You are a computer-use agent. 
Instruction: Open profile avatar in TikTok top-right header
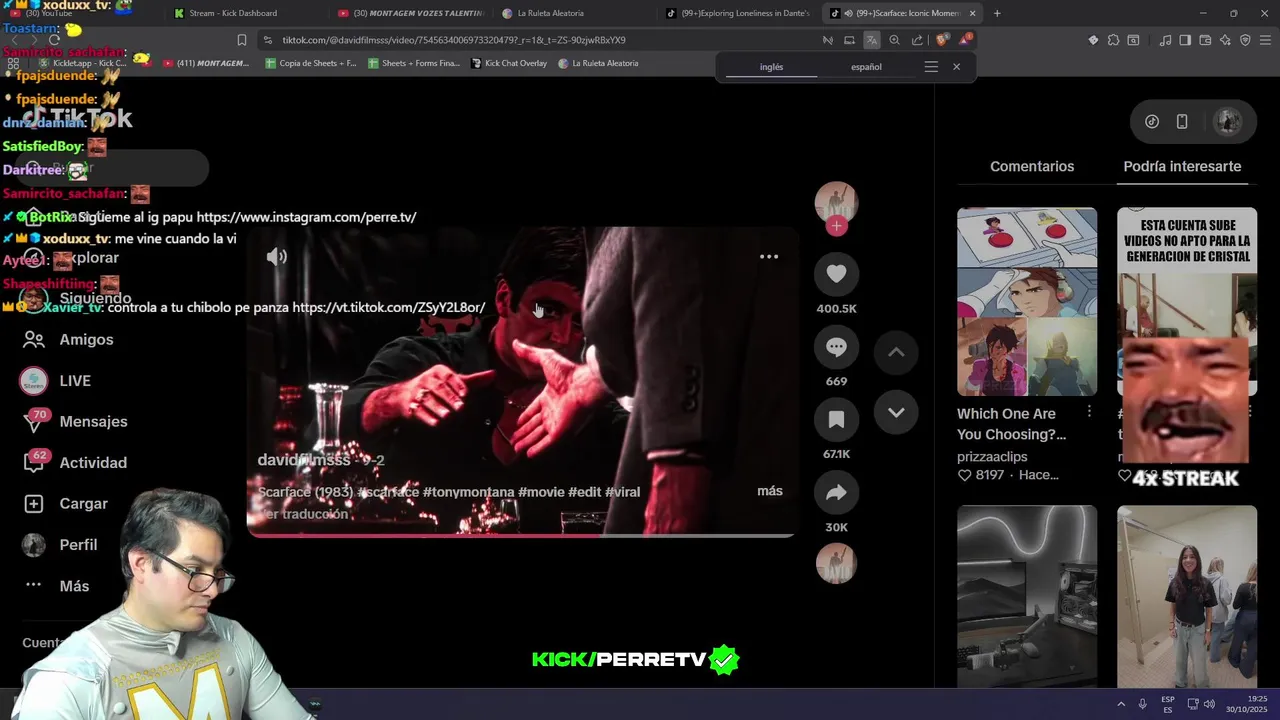pos(1227,122)
